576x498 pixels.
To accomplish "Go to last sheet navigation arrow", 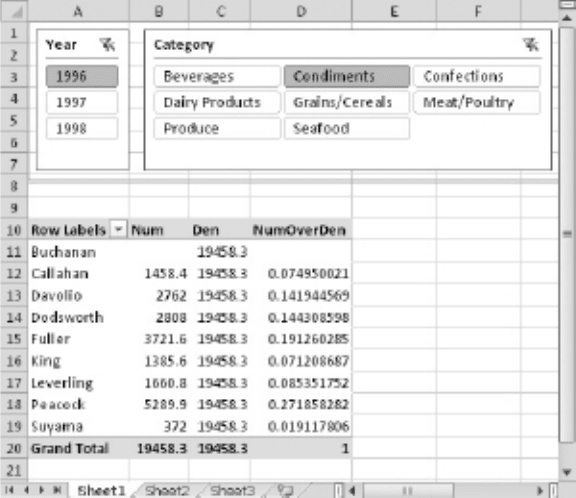I will pyautogui.click(x=57, y=490).
